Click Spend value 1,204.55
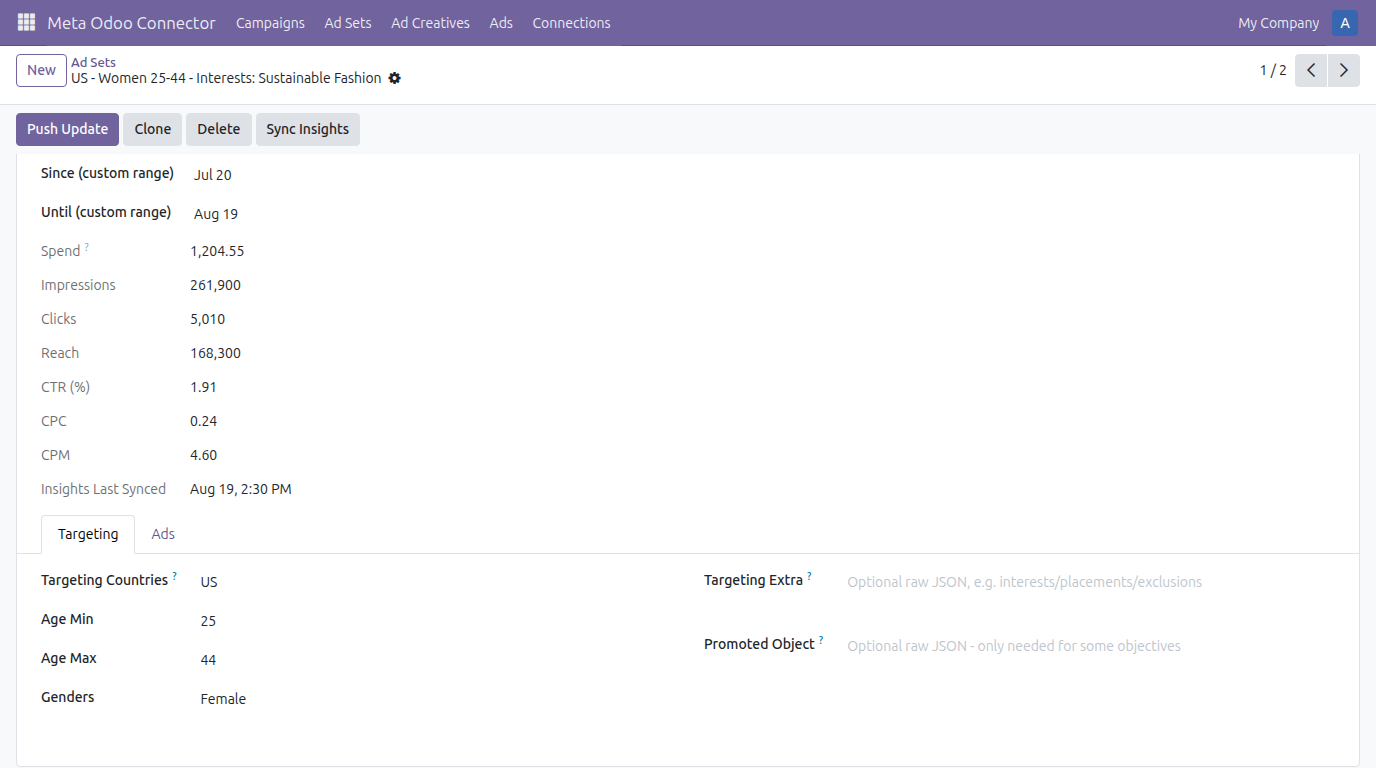Image resolution: width=1376 pixels, height=768 pixels. coord(217,251)
